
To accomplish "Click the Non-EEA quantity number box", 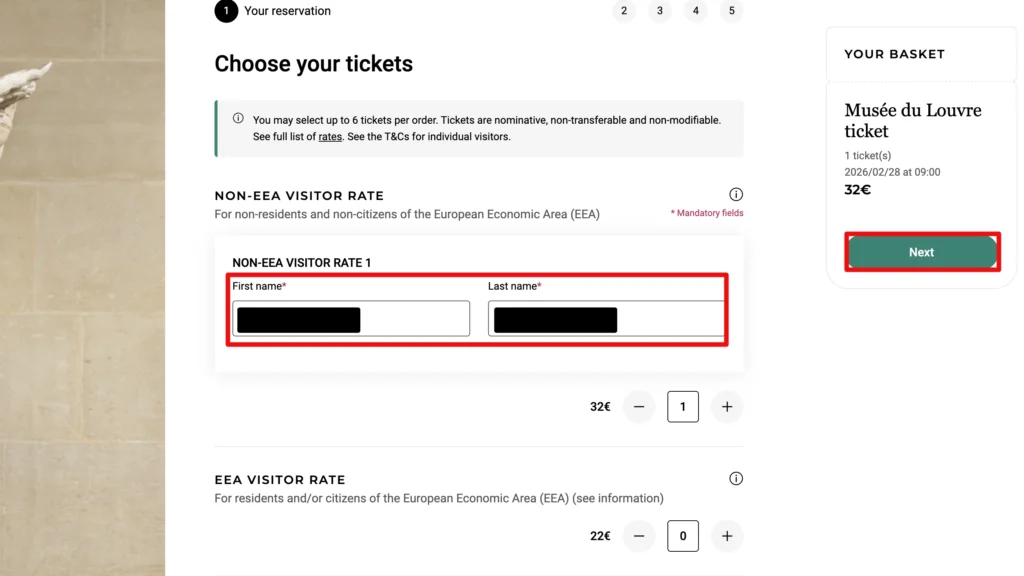I will [x=683, y=407].
